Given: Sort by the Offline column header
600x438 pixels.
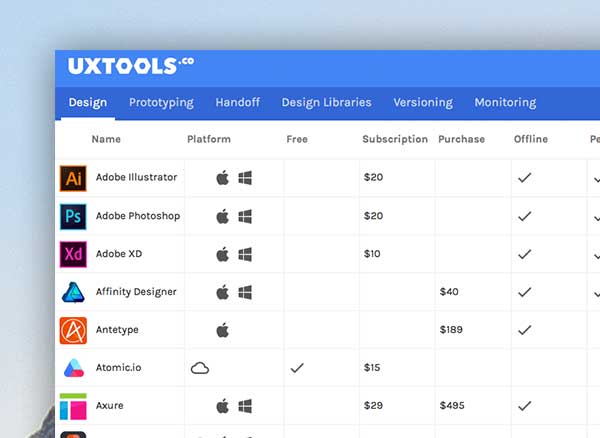Looking at the screenshot, I should coord(531,139).
